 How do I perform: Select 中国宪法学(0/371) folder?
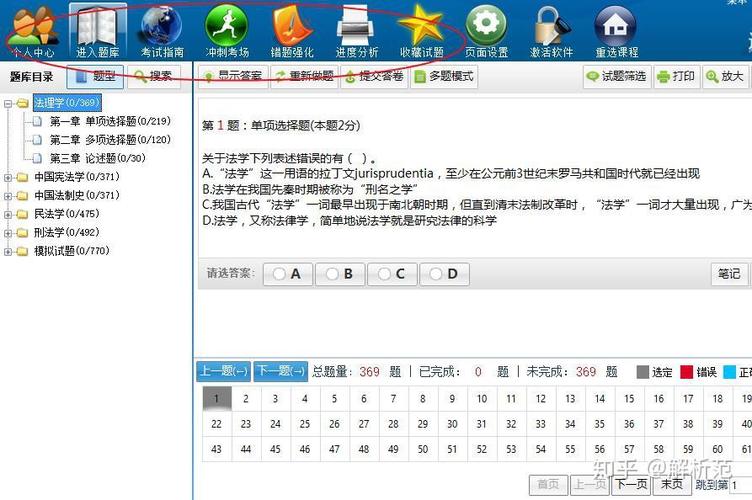click(x=77, y=177)
